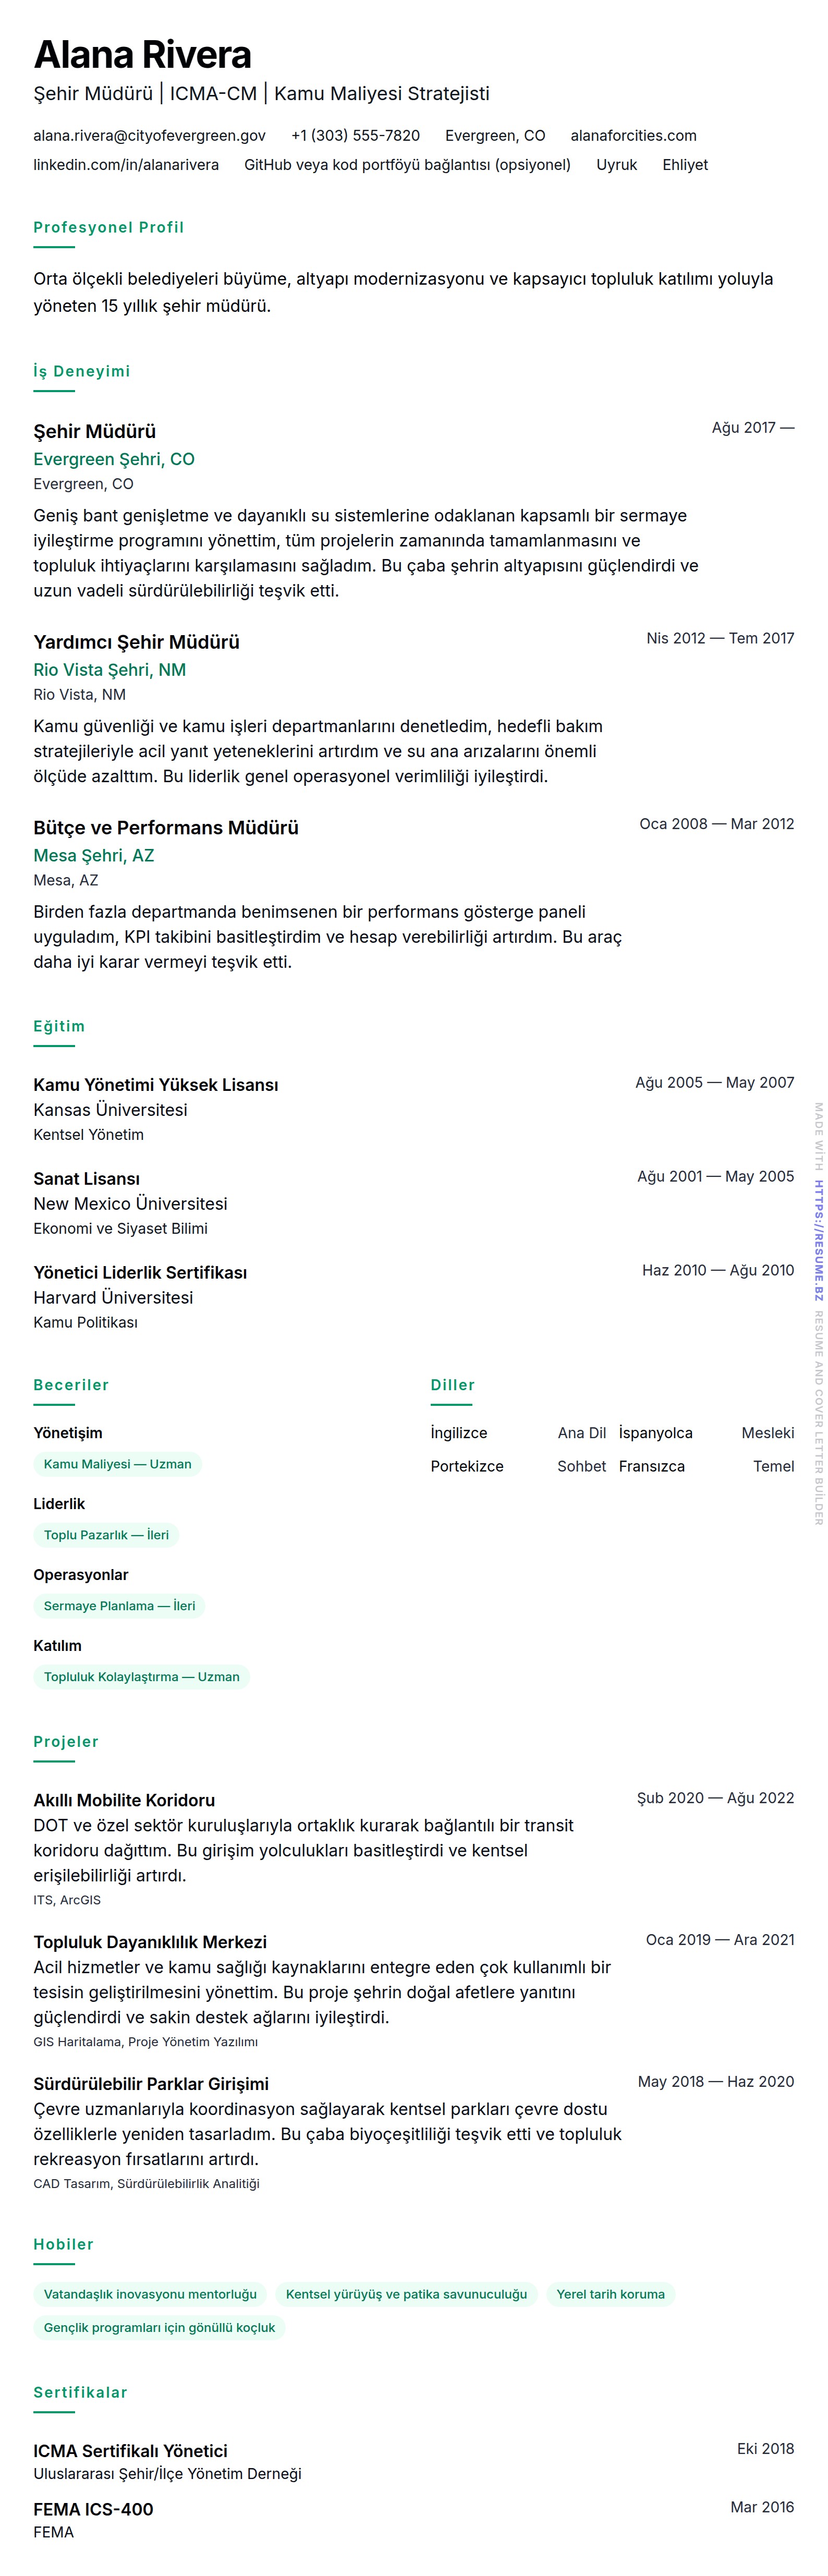
Task: Open the HTTPS://RESUME.BZ watermark link
Action: pyautogui.click(x=818, y=1240)
